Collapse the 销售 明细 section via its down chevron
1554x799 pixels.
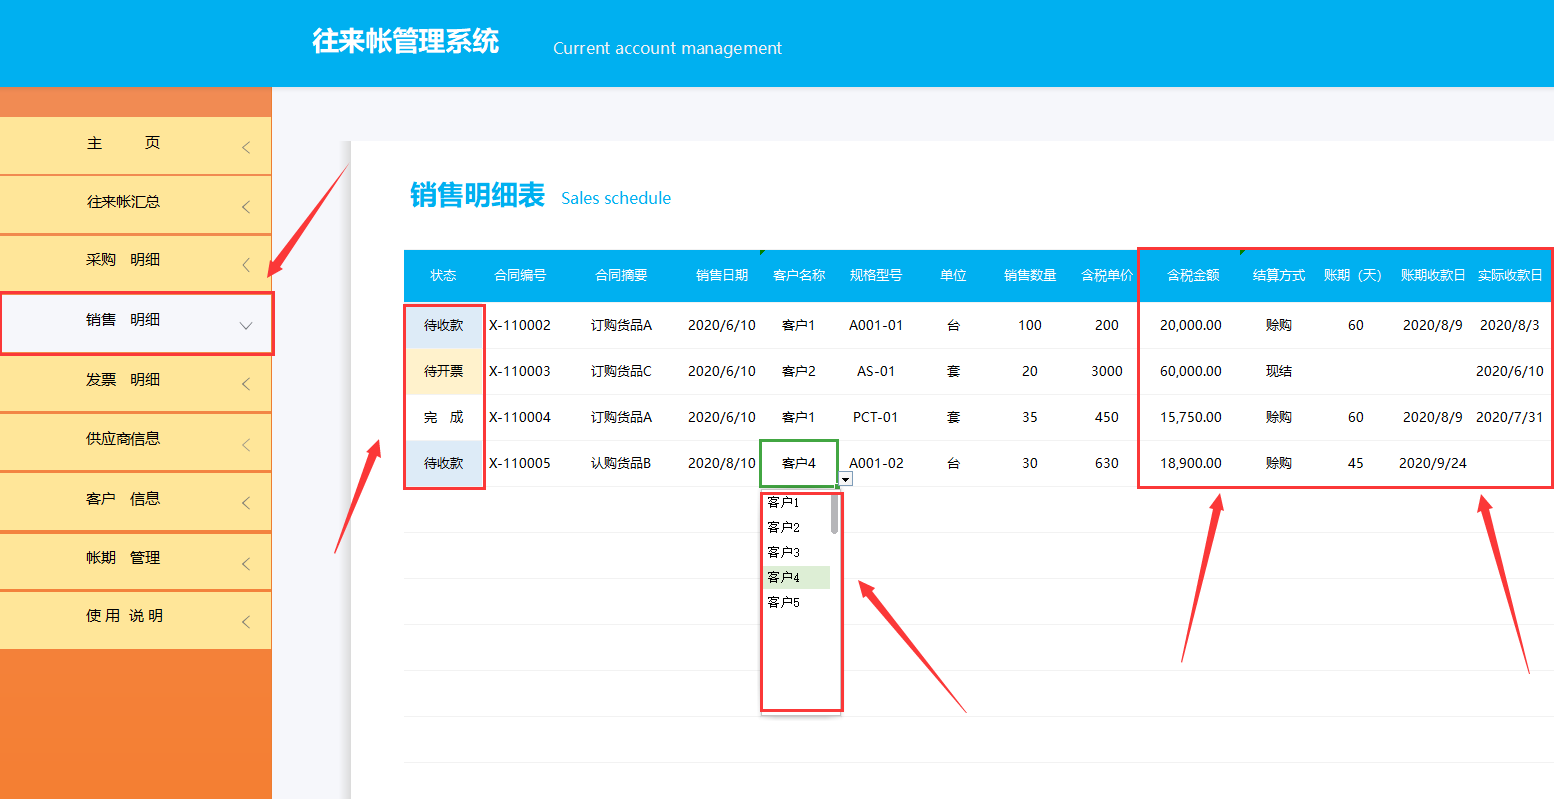click(x=246, y=323)
